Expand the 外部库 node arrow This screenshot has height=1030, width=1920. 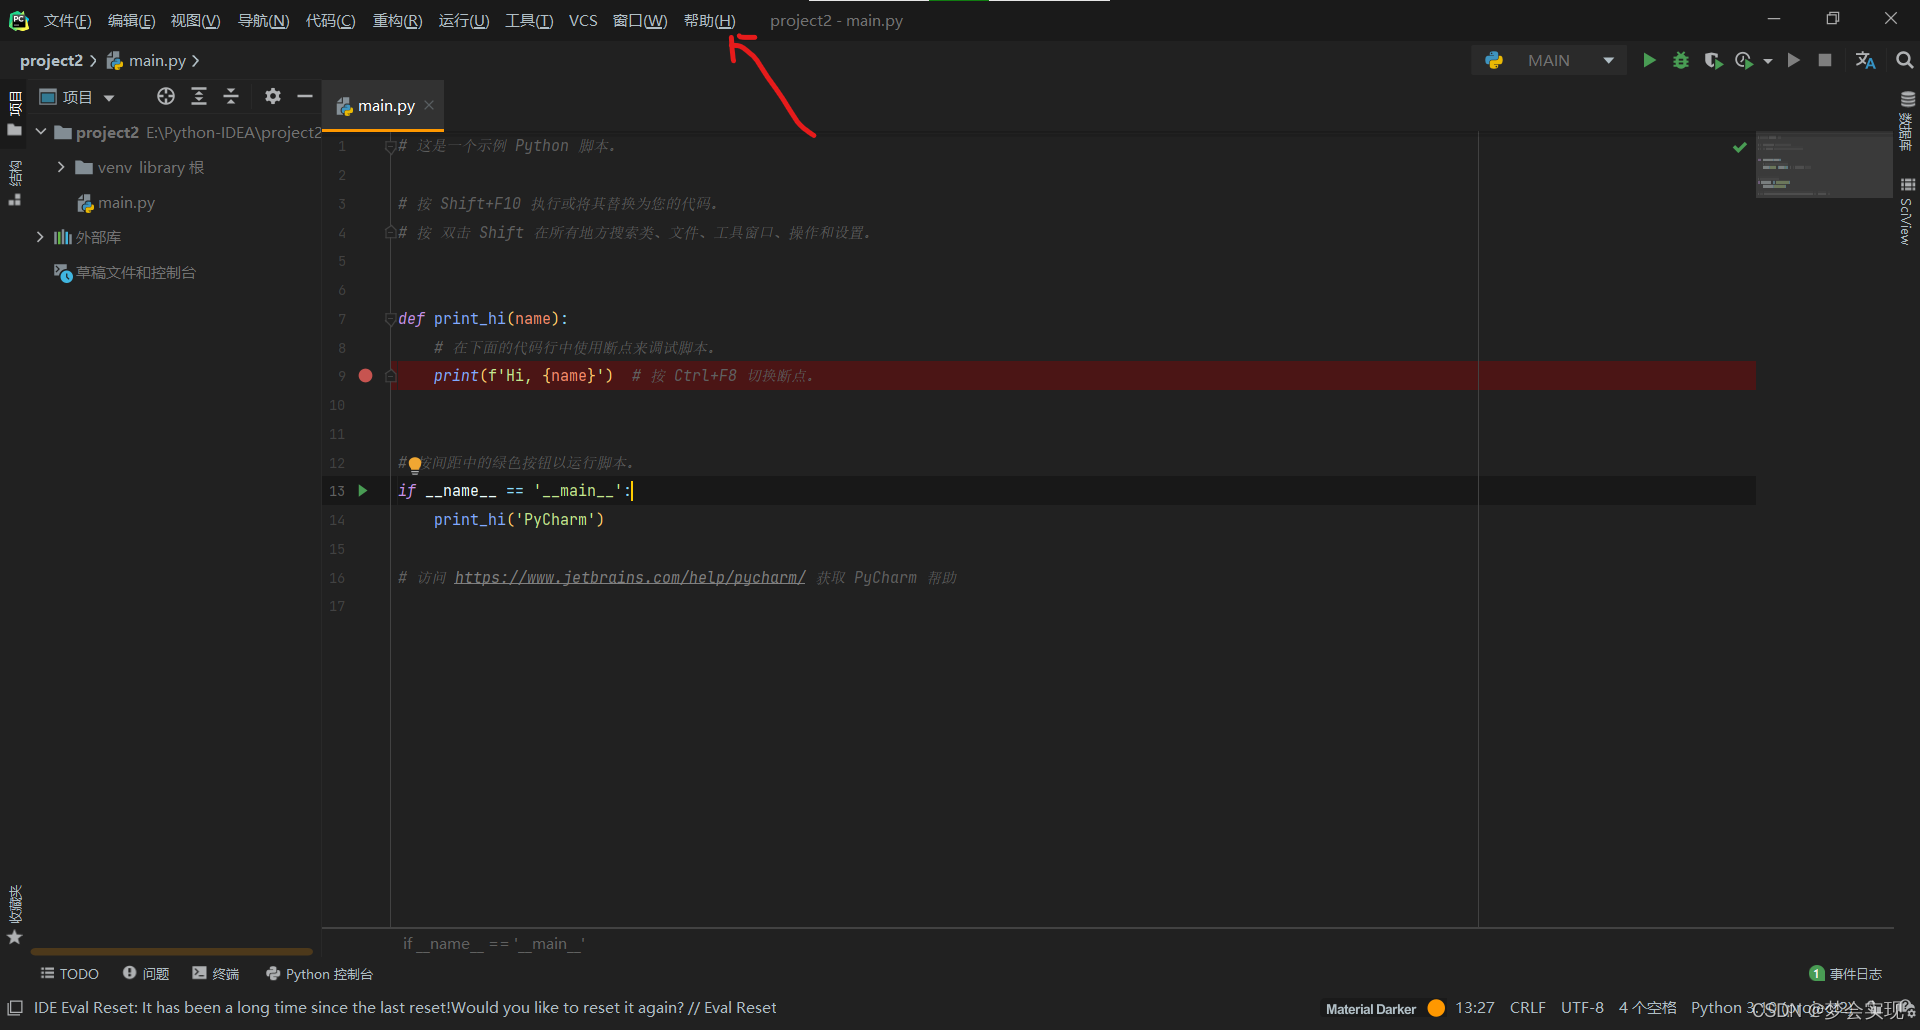tap(40, 237)
